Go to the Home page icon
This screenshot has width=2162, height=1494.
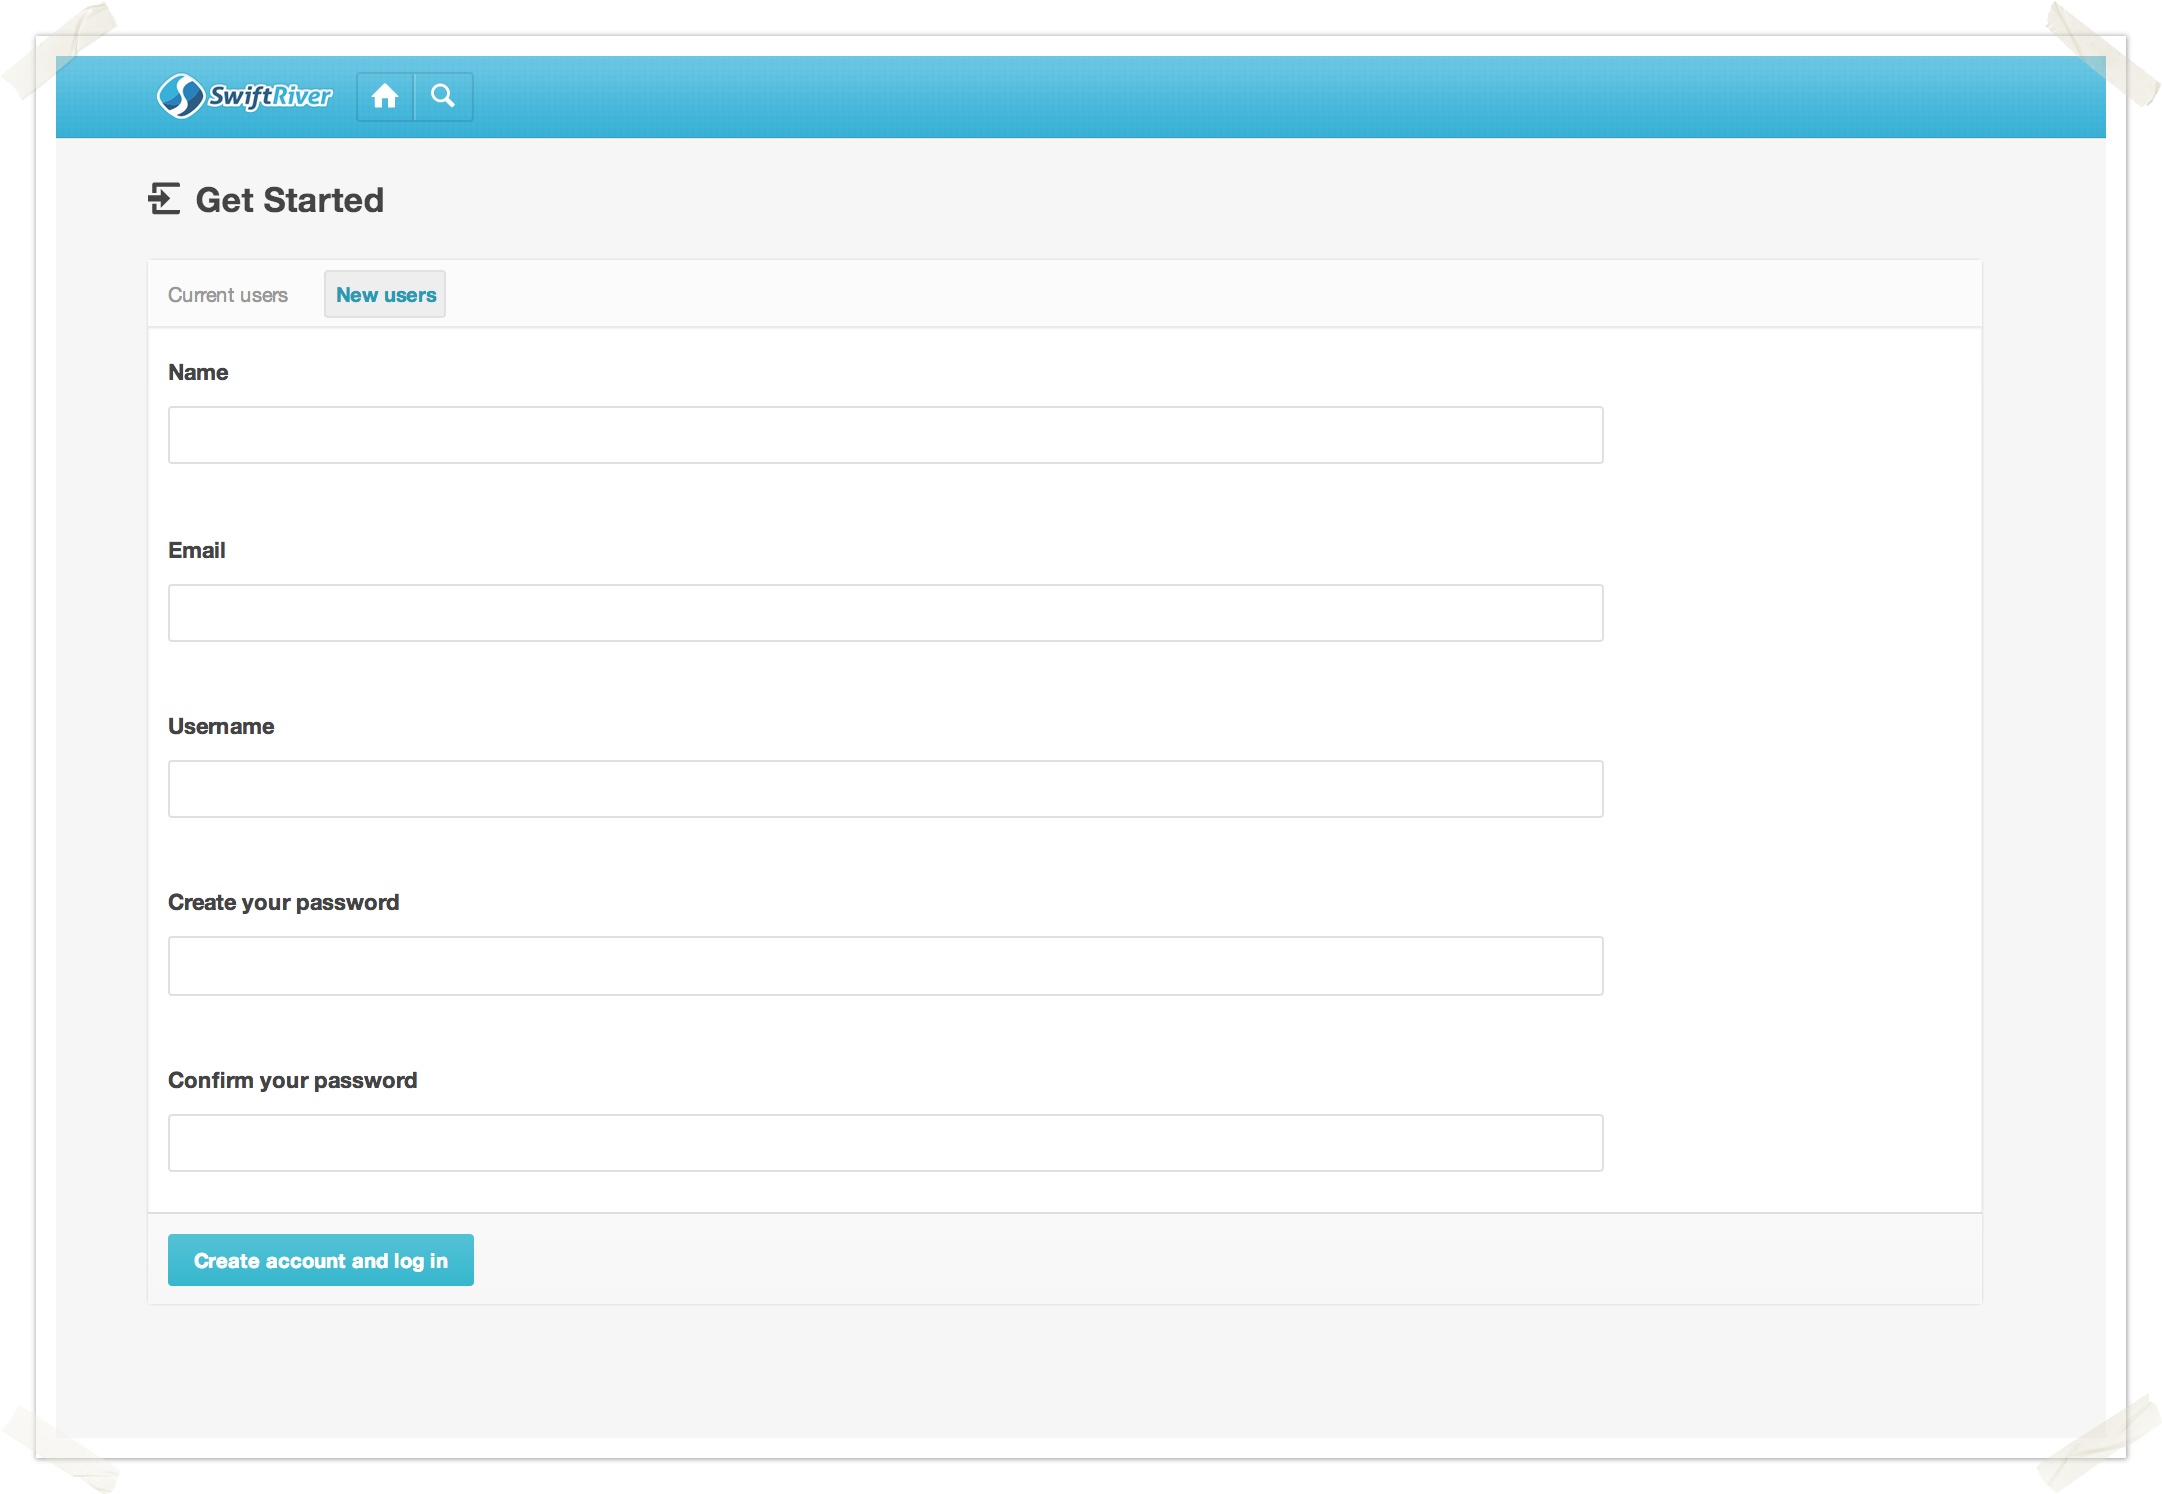(x=385, y=97)
